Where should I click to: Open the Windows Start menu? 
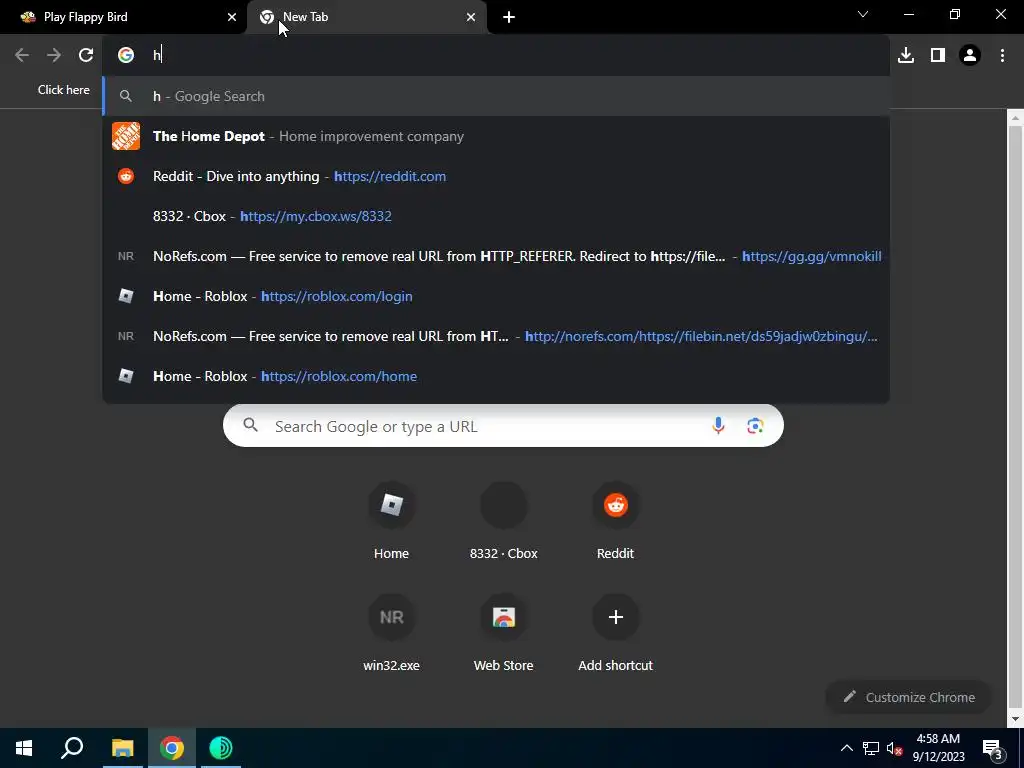point(24,748)
